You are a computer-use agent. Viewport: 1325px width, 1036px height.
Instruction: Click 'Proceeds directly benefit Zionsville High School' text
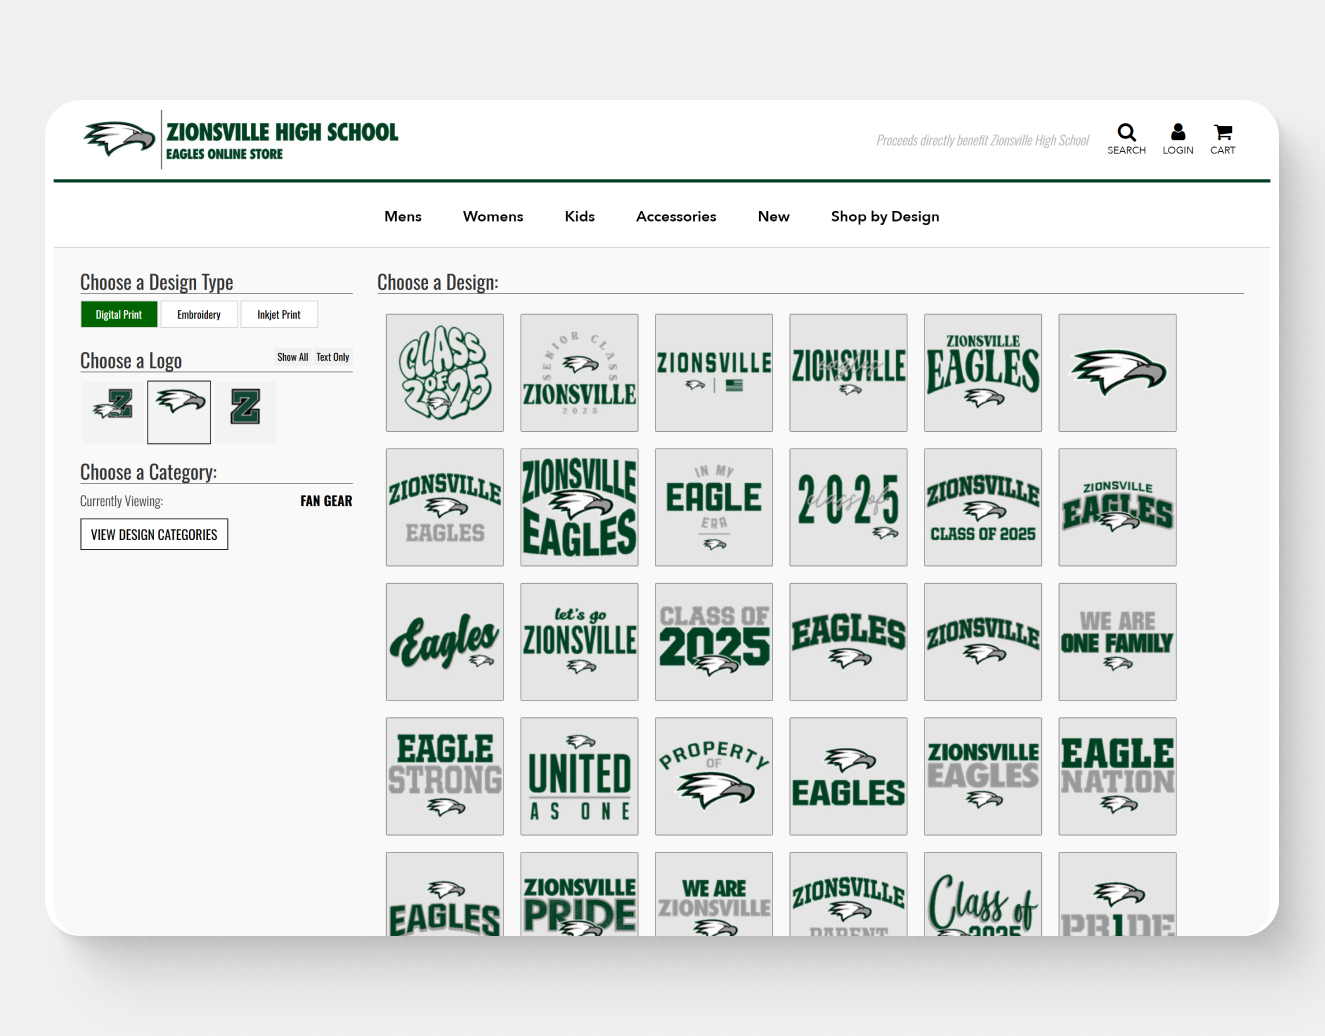click(982, 140)
